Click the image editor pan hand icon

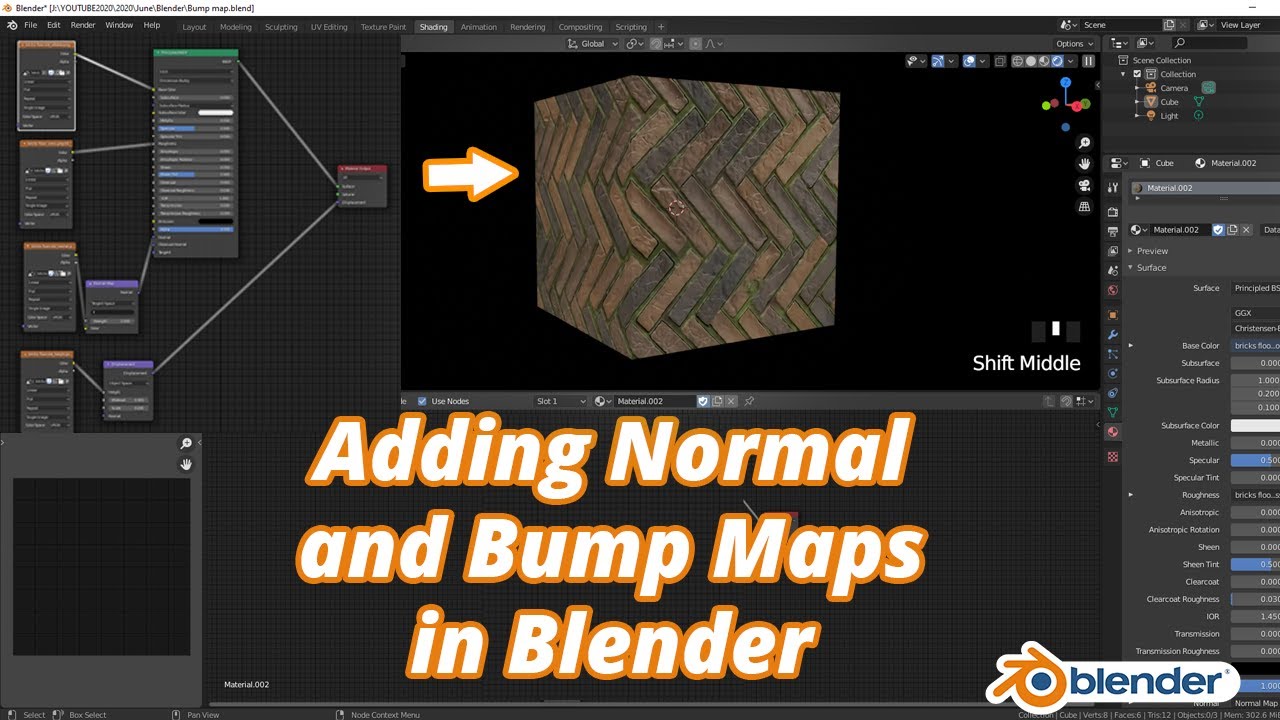(186, 464)
